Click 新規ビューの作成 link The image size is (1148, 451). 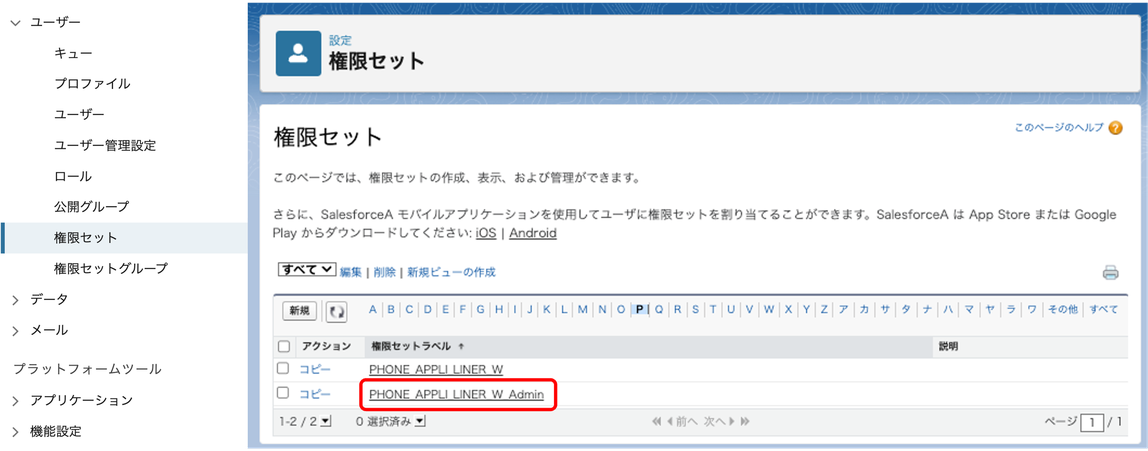tap(451, 272)
